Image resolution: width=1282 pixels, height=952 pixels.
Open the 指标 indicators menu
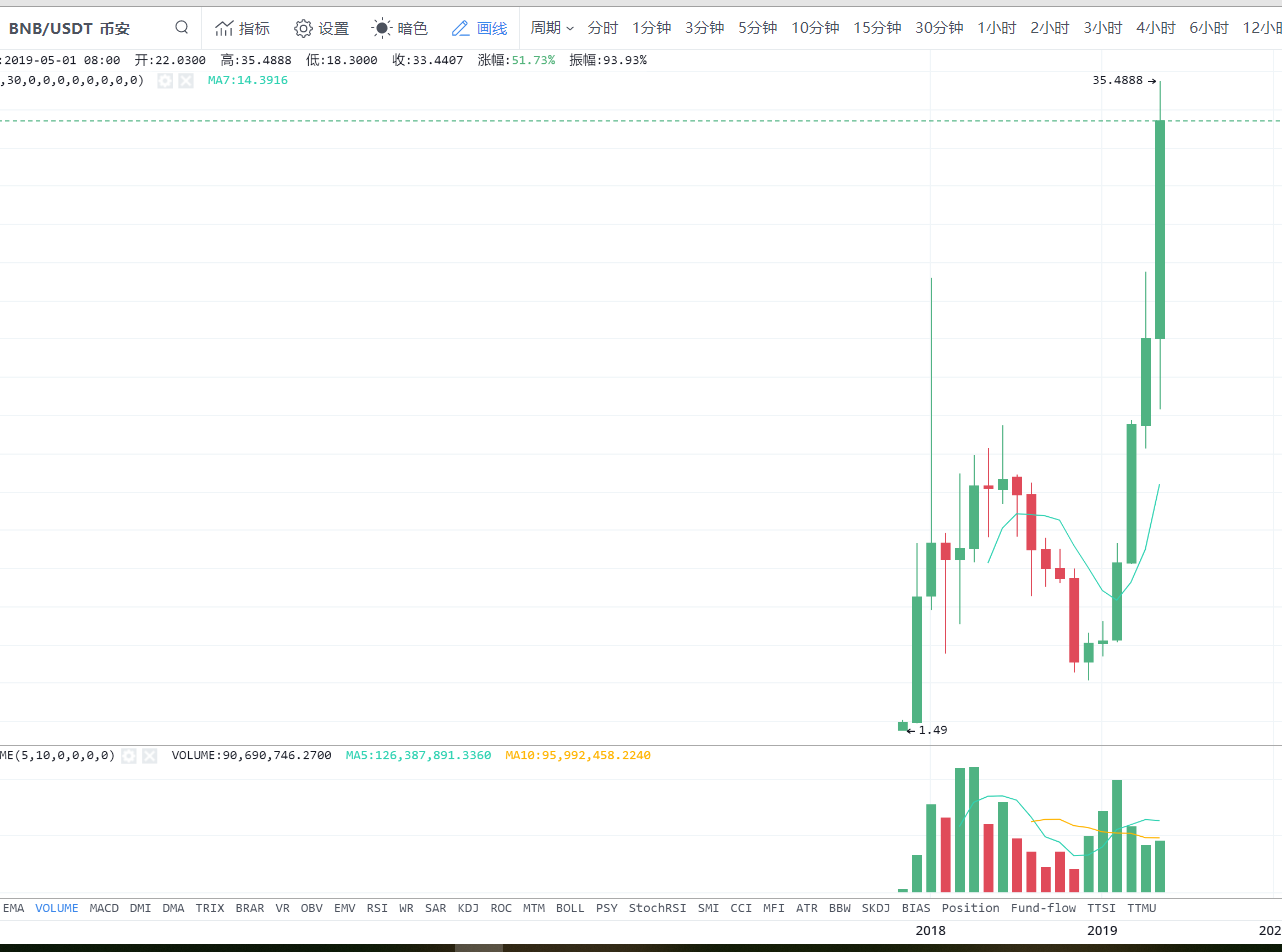click(242, 28)
